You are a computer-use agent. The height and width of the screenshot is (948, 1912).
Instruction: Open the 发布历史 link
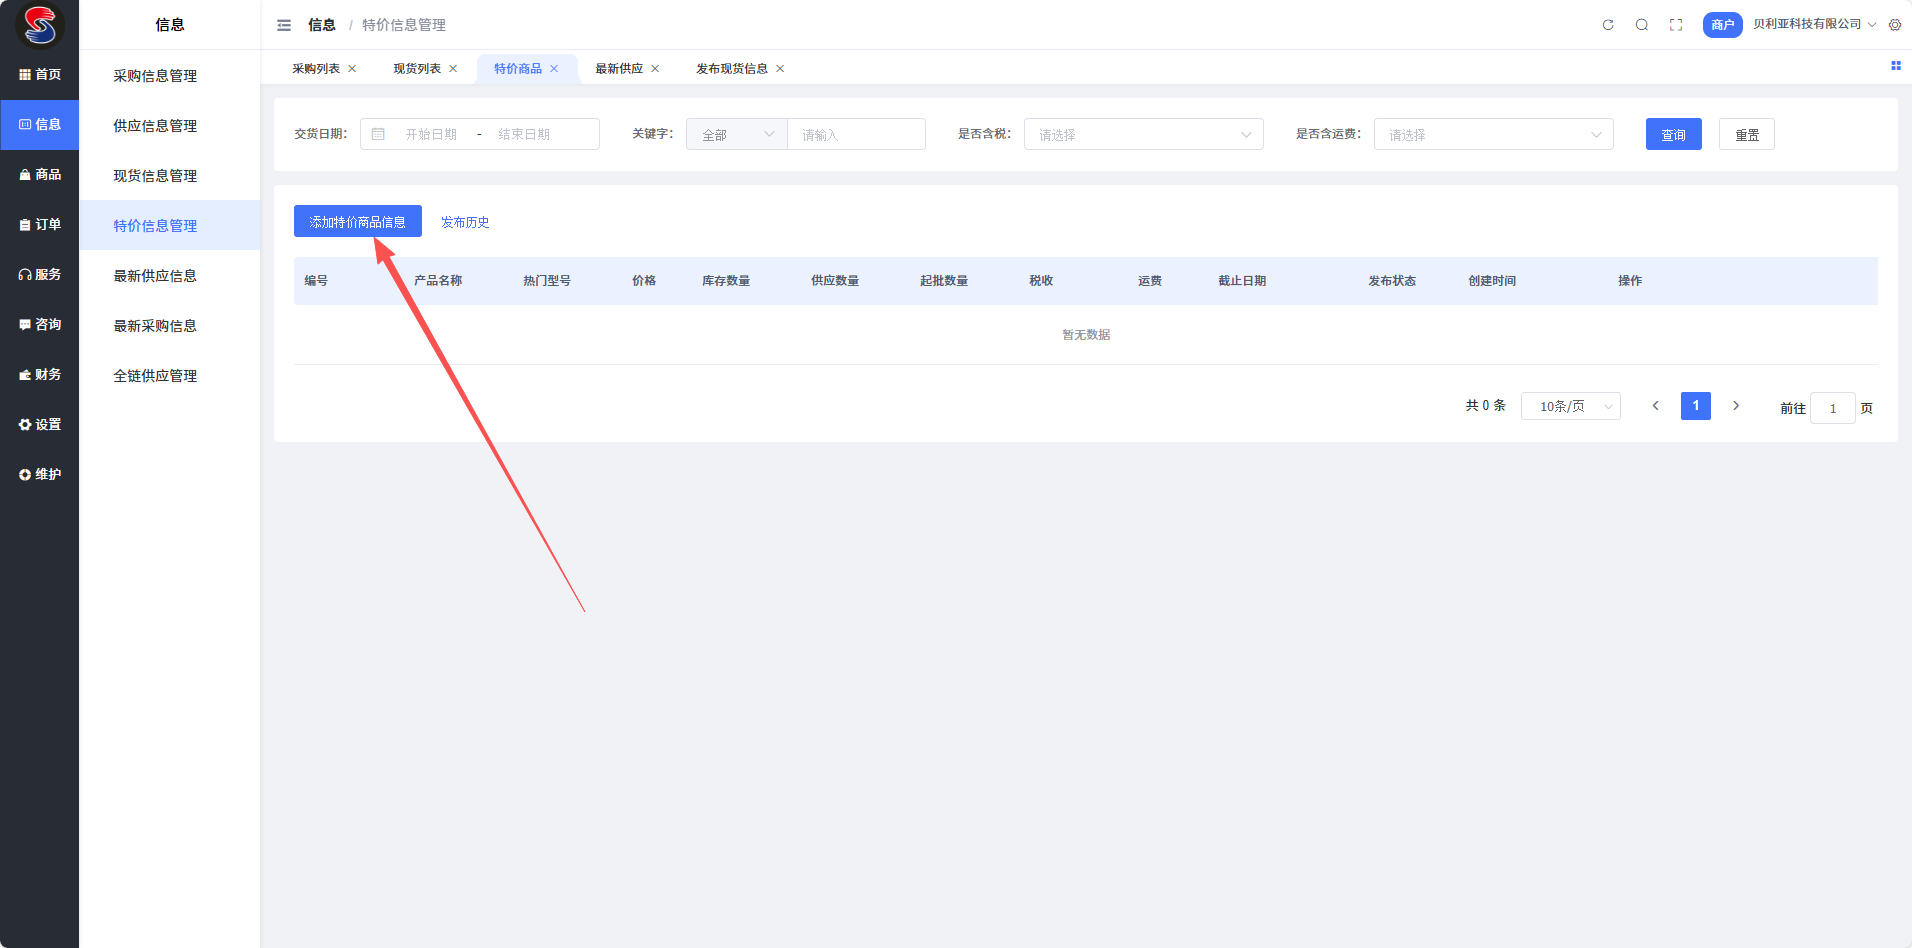point(465,222)
